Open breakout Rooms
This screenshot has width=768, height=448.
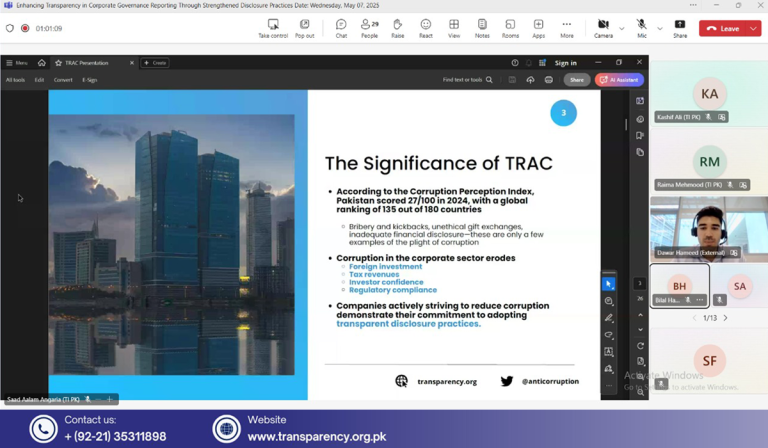[x=510, y=28]
